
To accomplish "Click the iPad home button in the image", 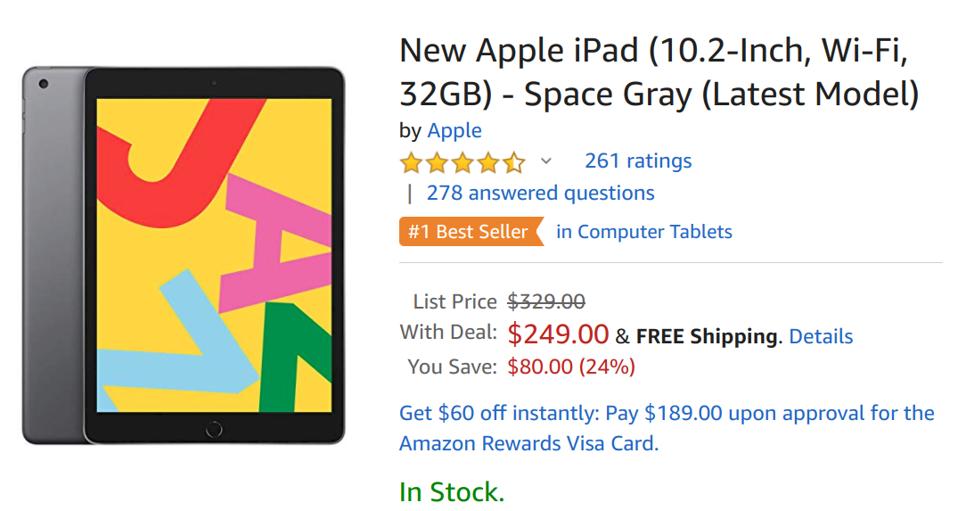I will tap(212, 429).
